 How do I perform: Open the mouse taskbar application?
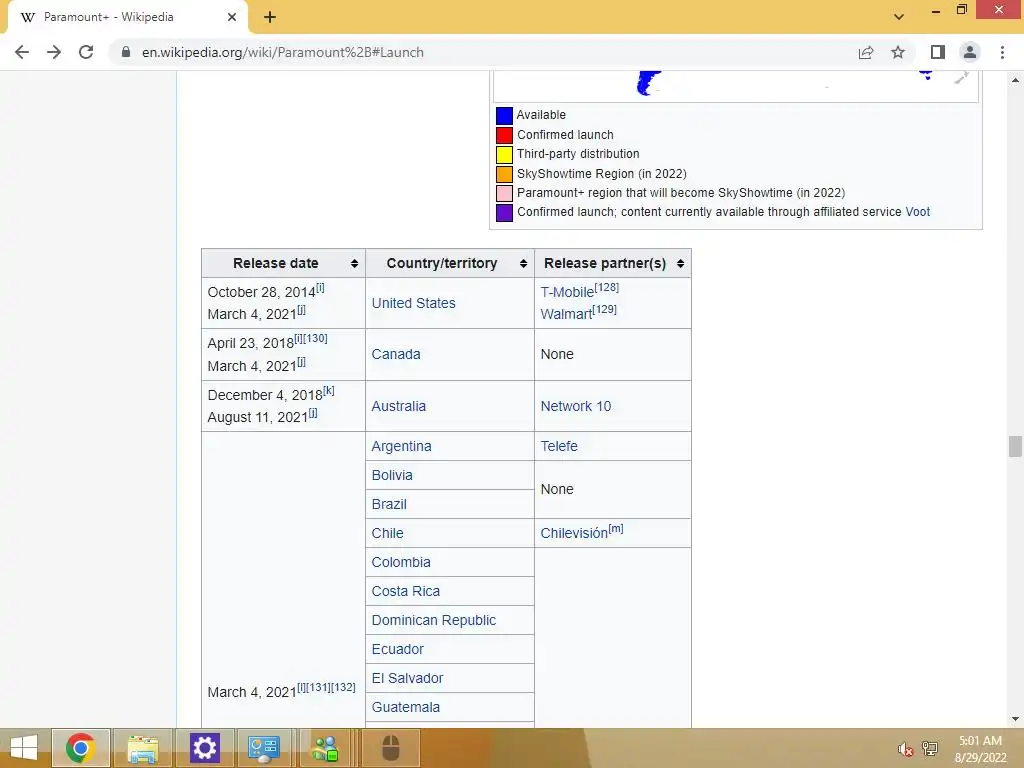point(391,748)
